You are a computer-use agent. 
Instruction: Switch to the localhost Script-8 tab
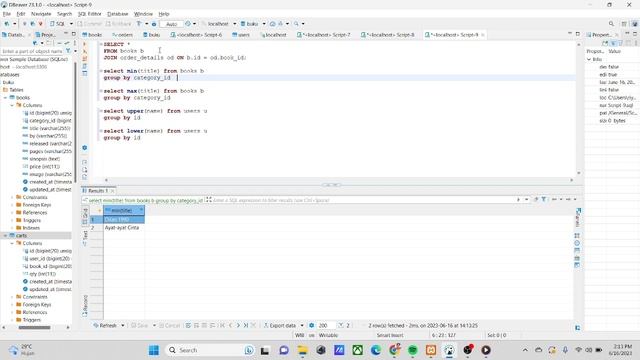pyautogui.click(x=388, y=35)
